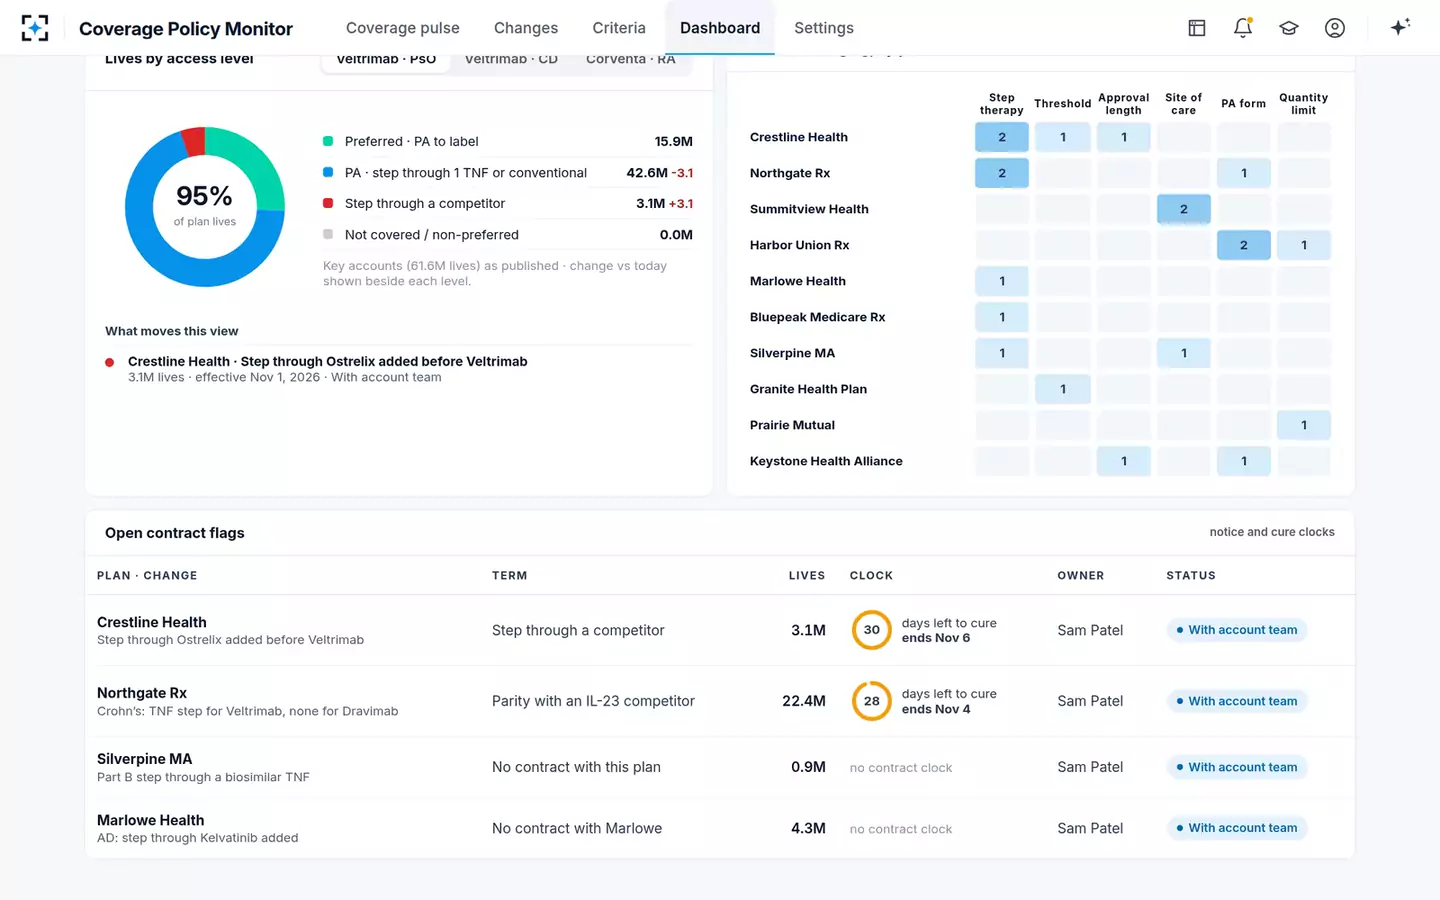Click Parity with an IL-23 competitor term
Screen dimensions: 1440x900
[x=593, y=701]
